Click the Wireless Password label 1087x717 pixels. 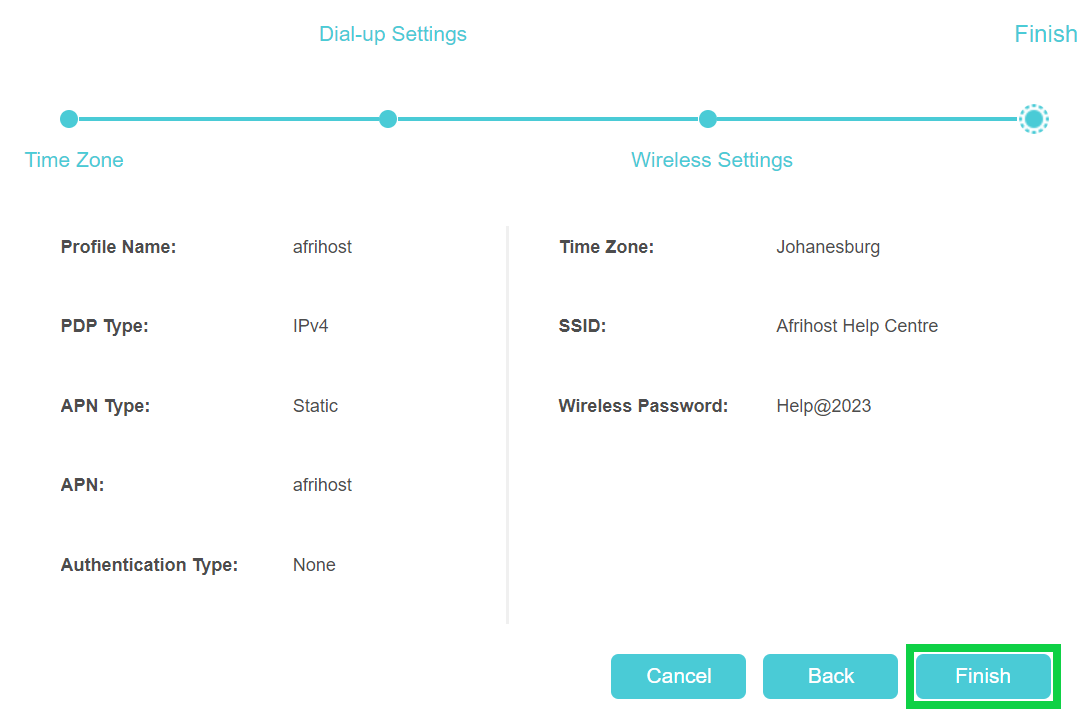(643, 406)
